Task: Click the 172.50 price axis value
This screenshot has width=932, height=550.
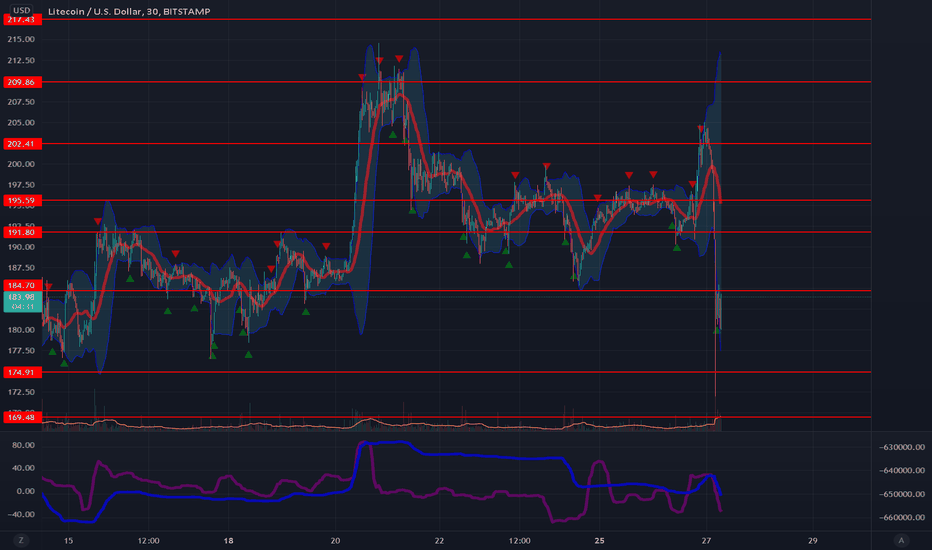Action: coord(21,392)
